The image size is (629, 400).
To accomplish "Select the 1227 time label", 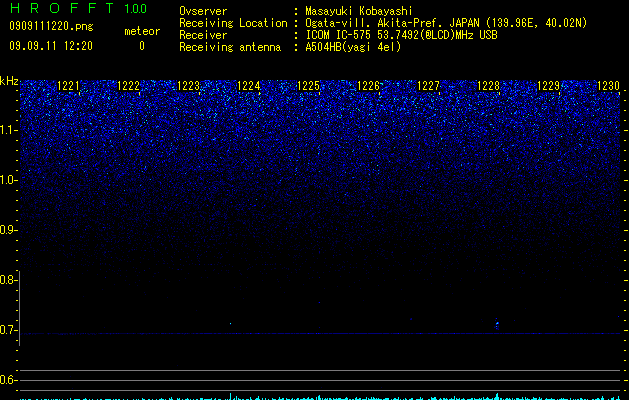I will tap(428, 86).
